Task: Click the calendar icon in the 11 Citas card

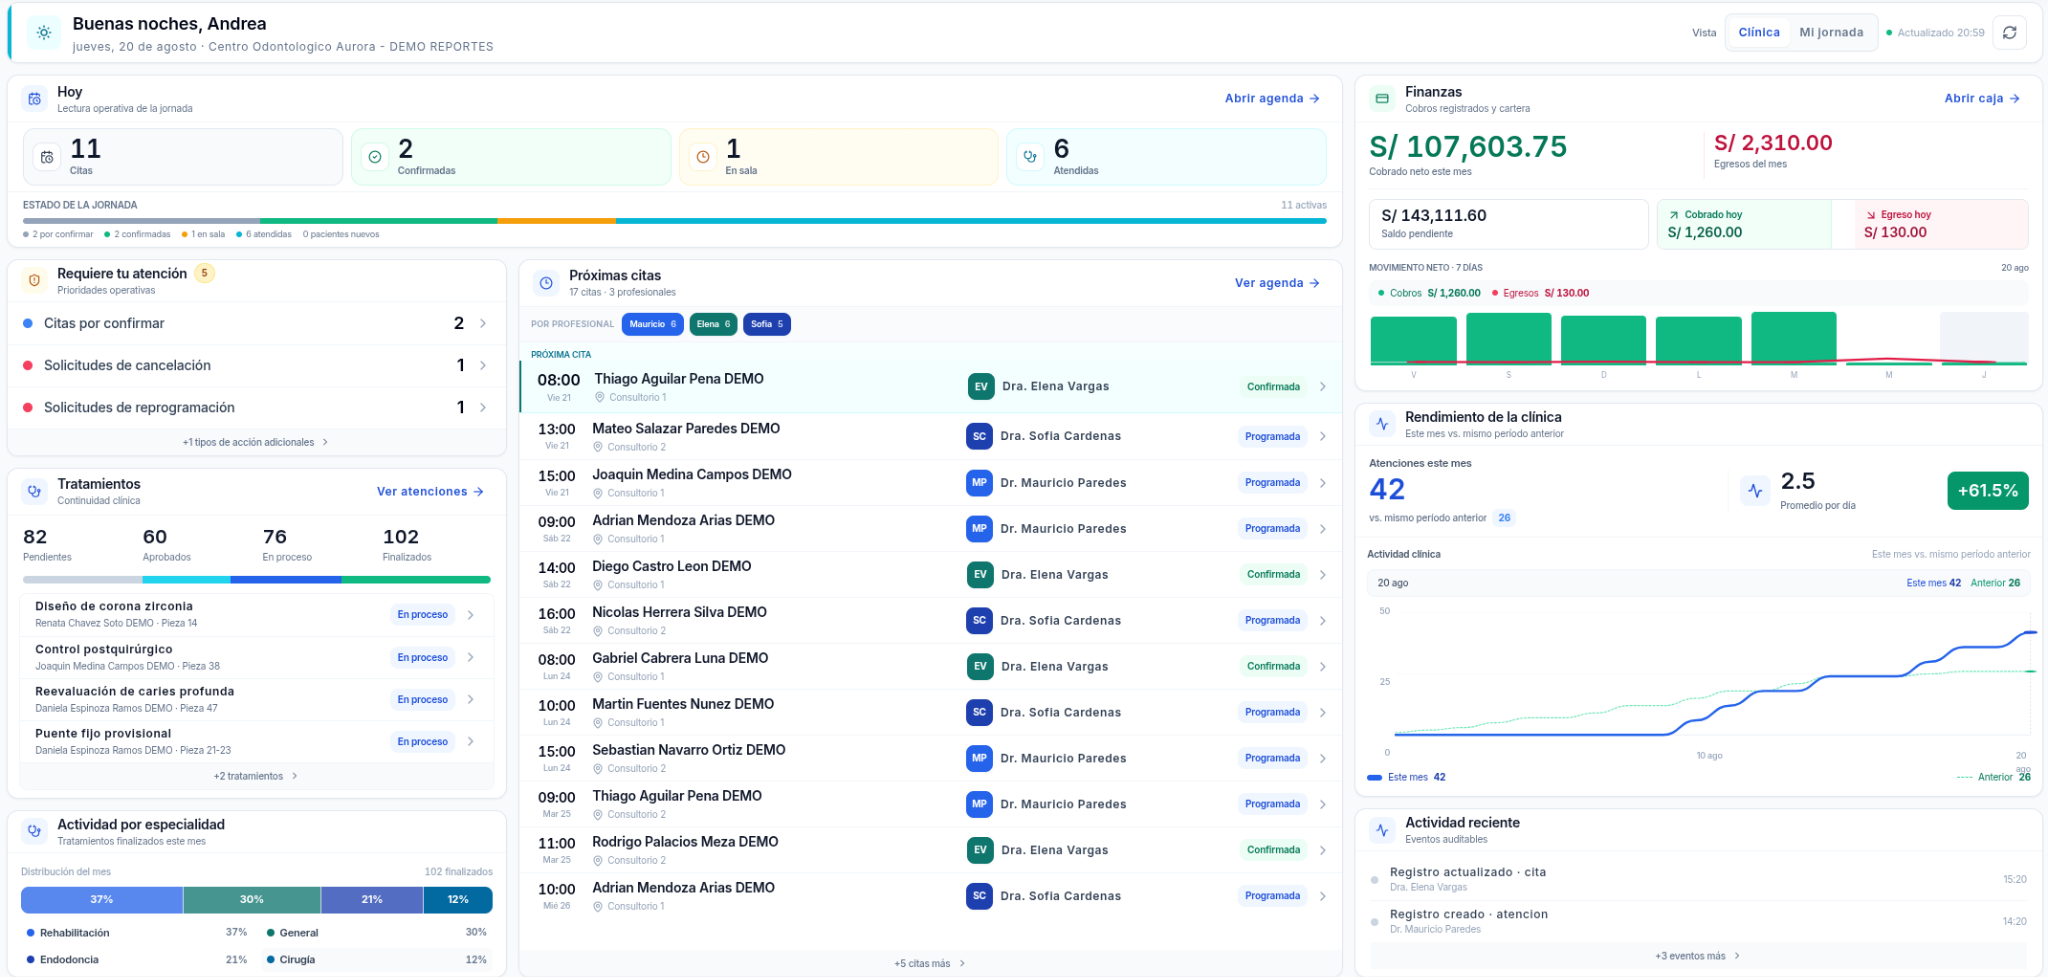Action: 47,157
